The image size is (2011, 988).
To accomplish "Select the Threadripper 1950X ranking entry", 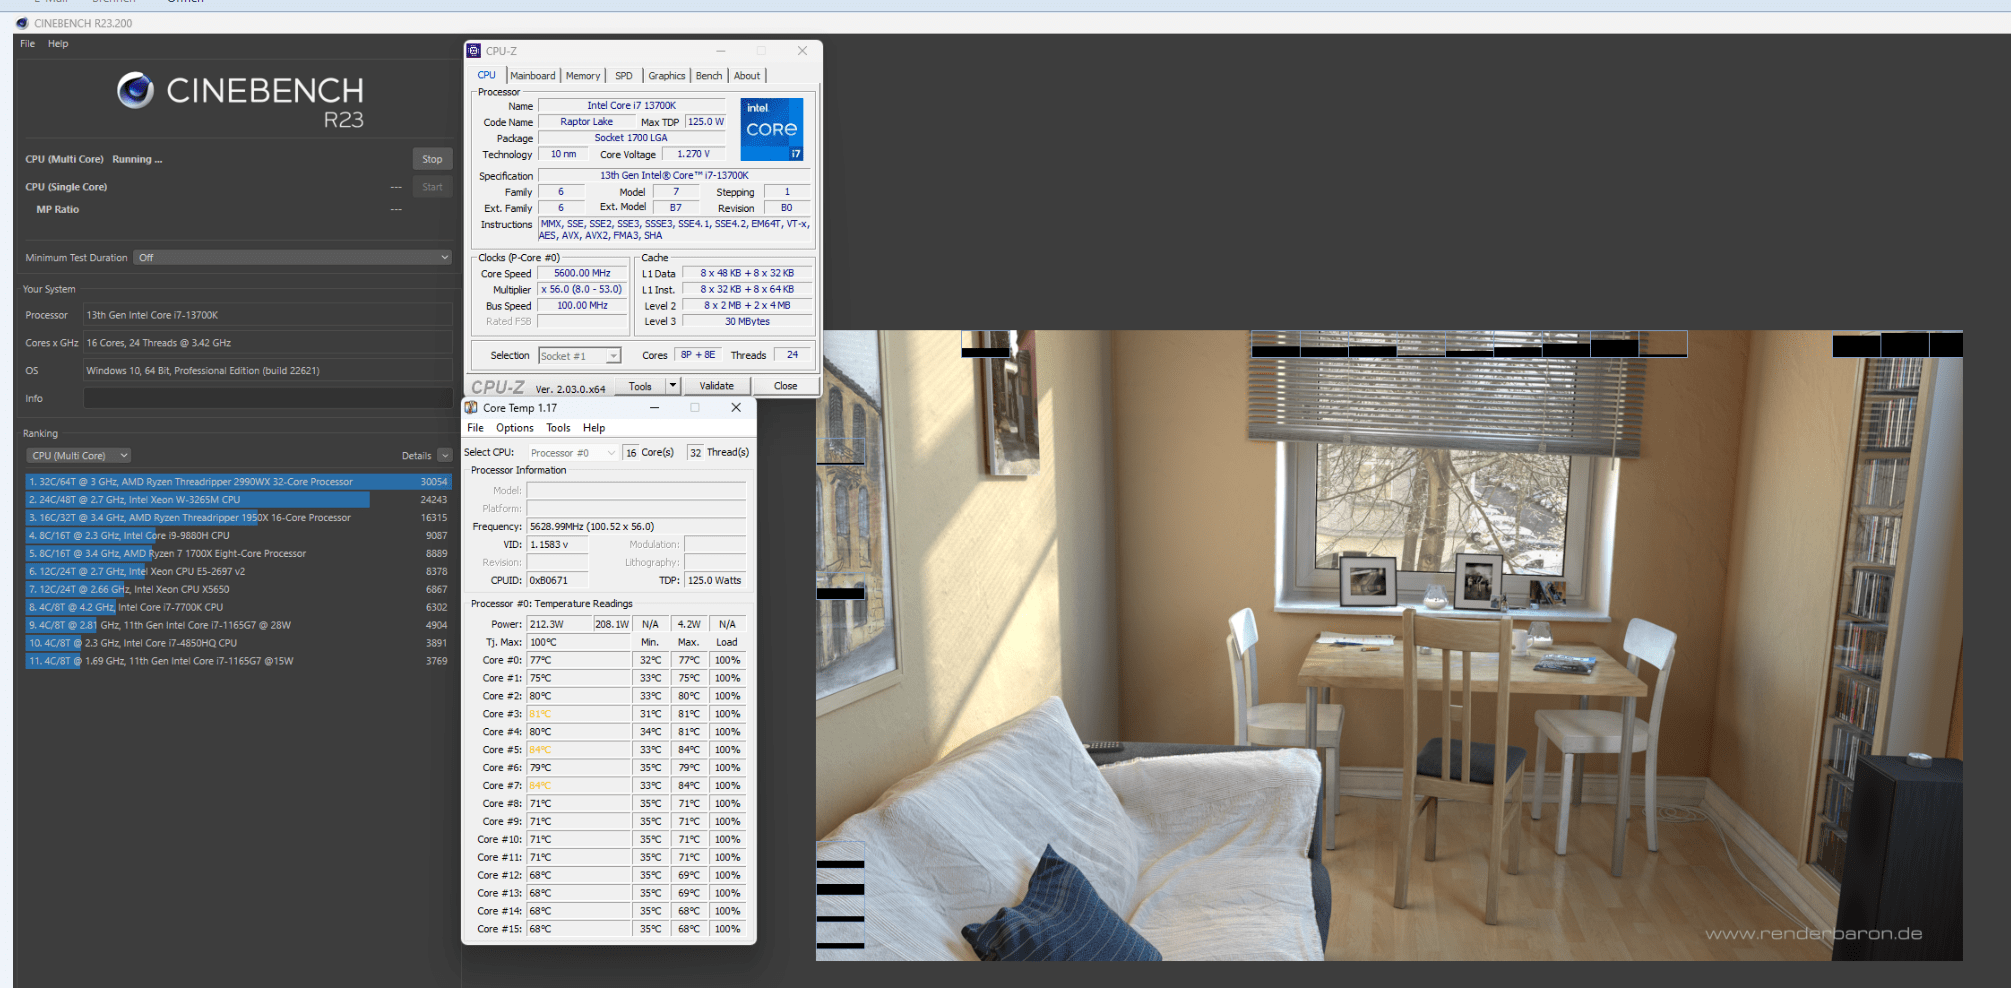I will point(237,518).
